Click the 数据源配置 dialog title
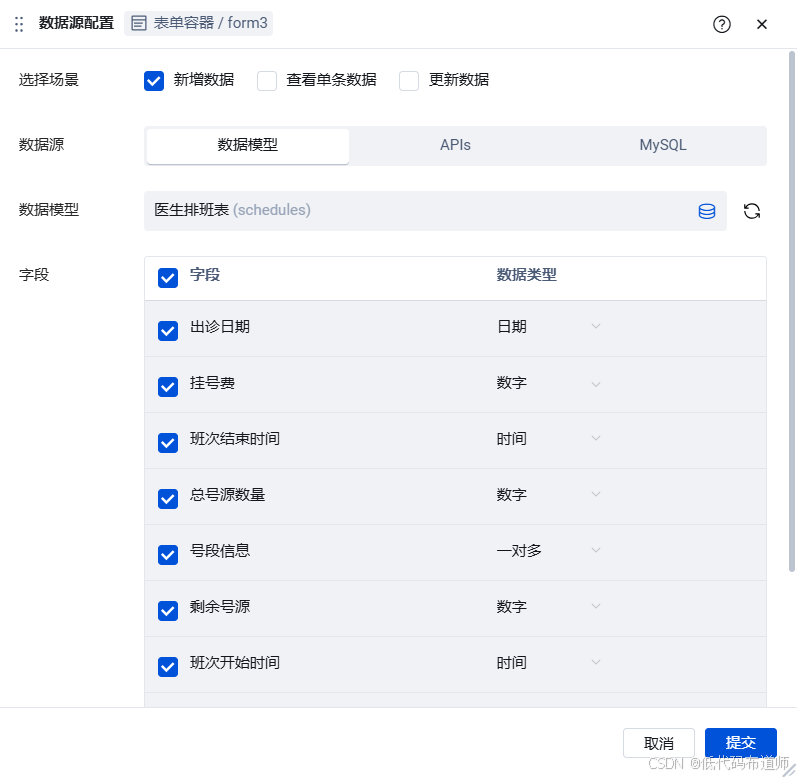Image resolution: width=797 pixels, height=777 pixels. (76, 23)
